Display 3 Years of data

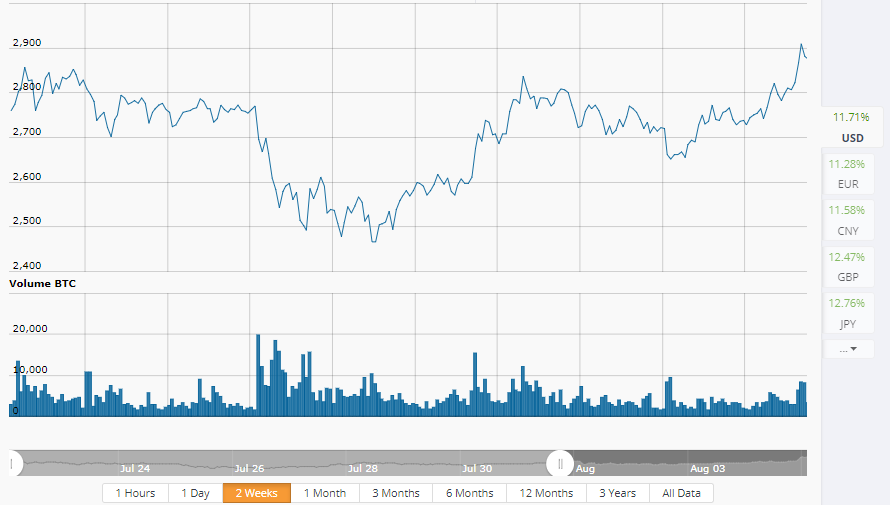(617, 493)
